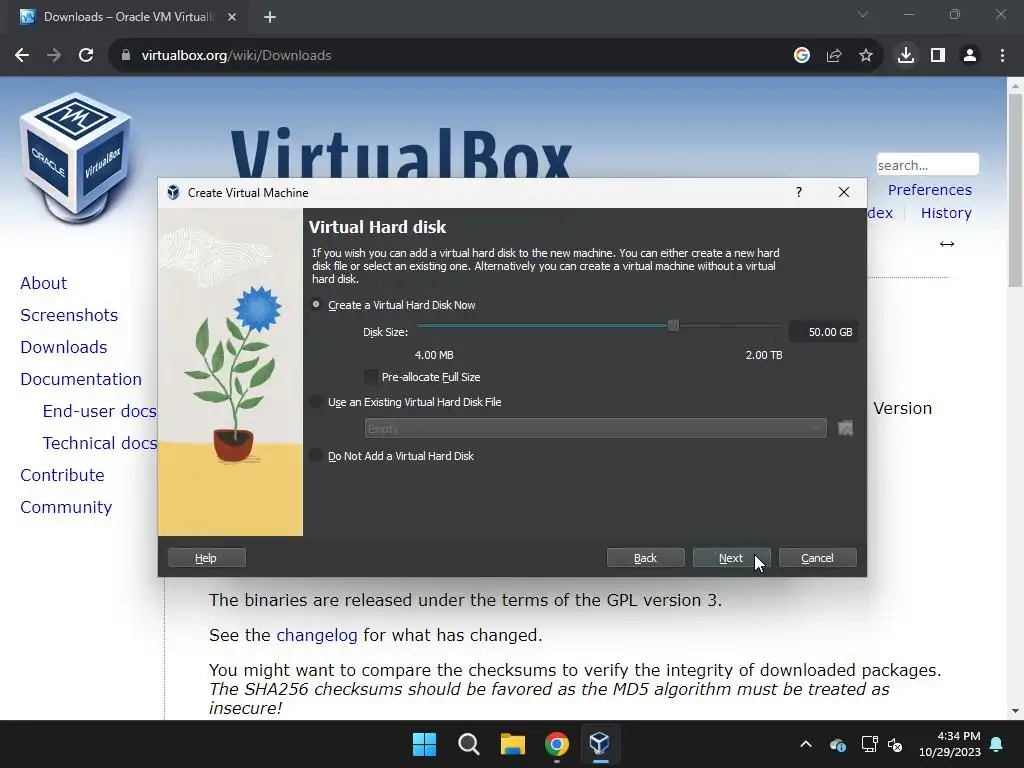
Task: Switch to Chrome in taskbar
Action: pos(556,744)
